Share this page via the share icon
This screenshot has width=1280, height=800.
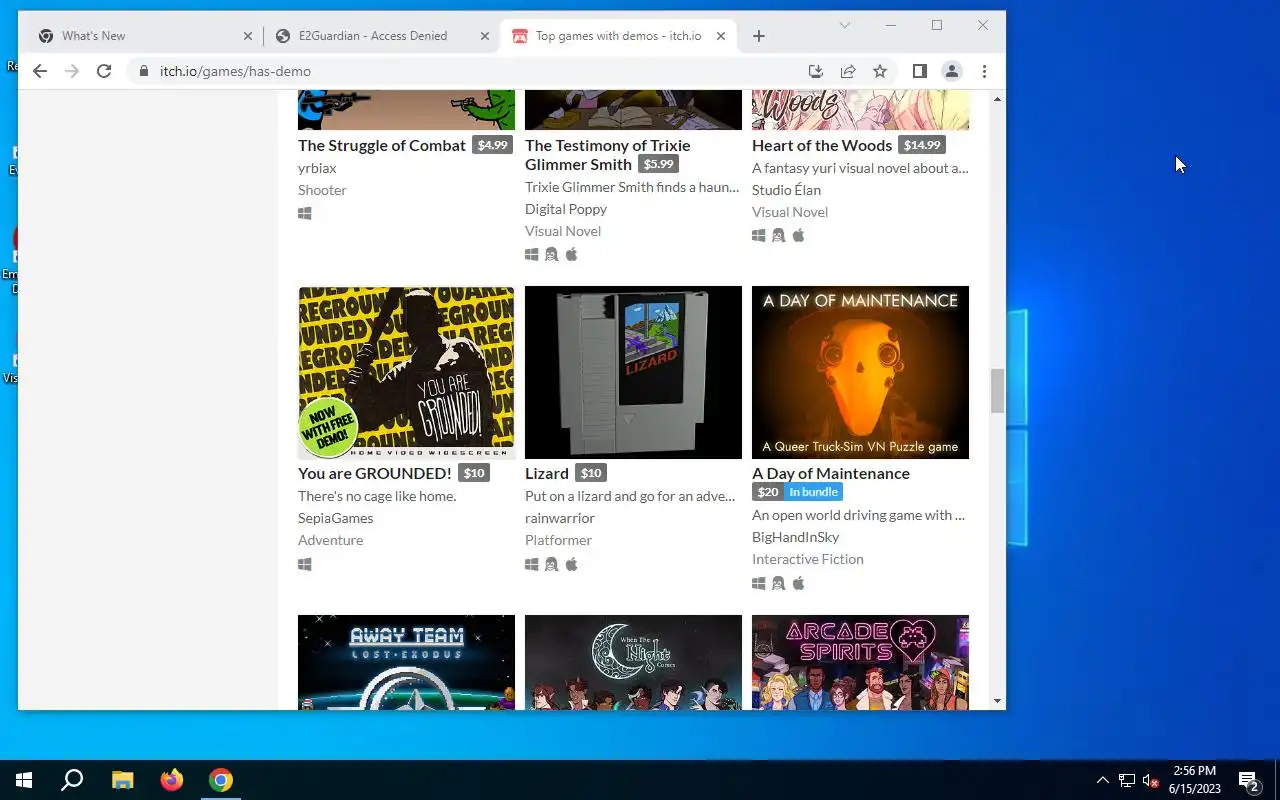point(848,71)
